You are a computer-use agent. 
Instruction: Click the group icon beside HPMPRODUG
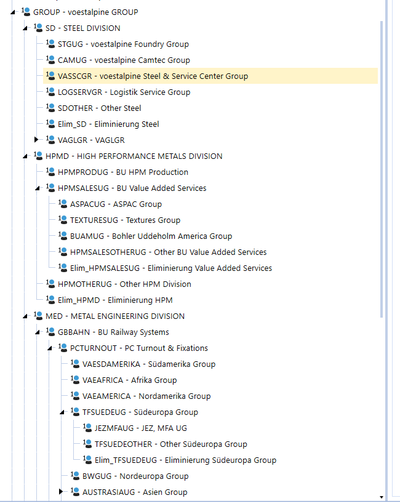[x=50, y=172]
